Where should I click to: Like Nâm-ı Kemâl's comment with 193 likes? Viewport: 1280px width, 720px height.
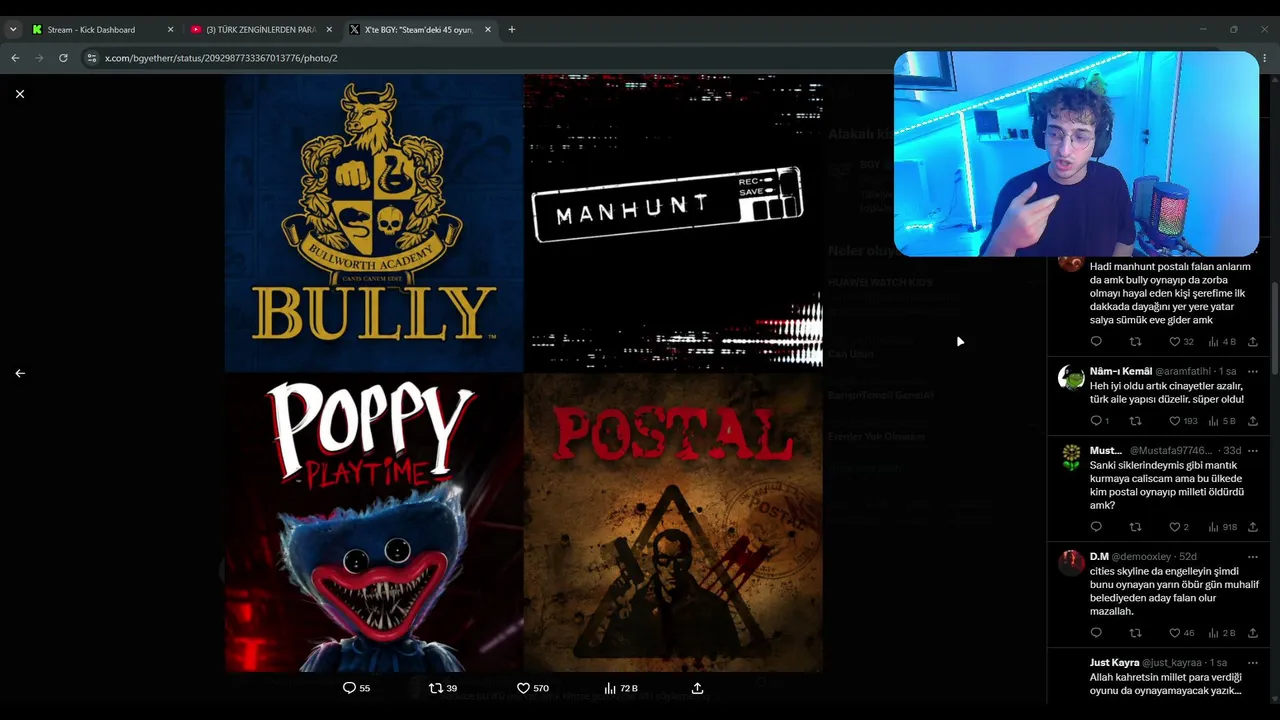[x=1184, y=421]
